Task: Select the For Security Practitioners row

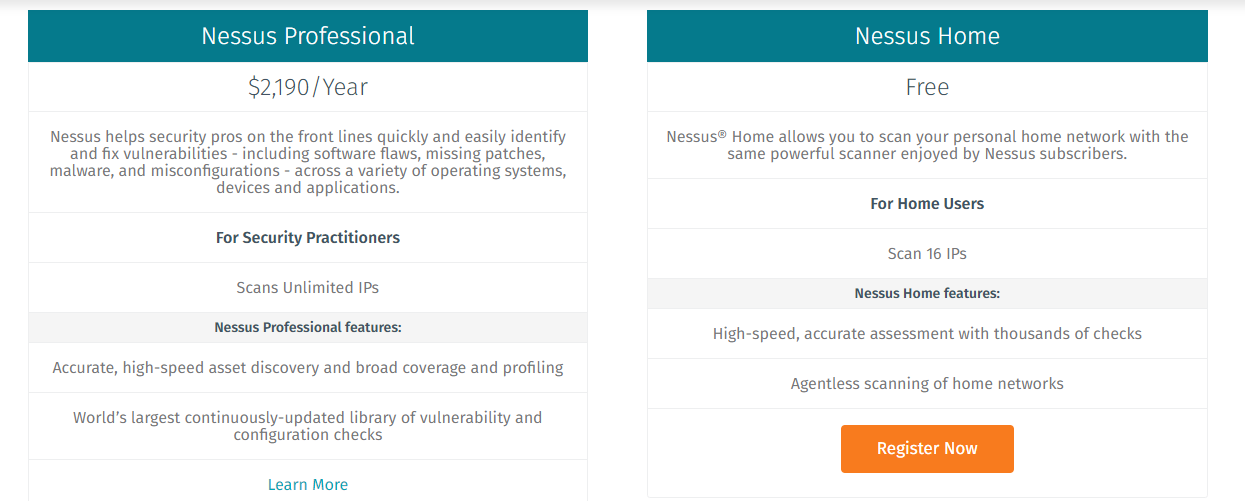Action: 308,237
